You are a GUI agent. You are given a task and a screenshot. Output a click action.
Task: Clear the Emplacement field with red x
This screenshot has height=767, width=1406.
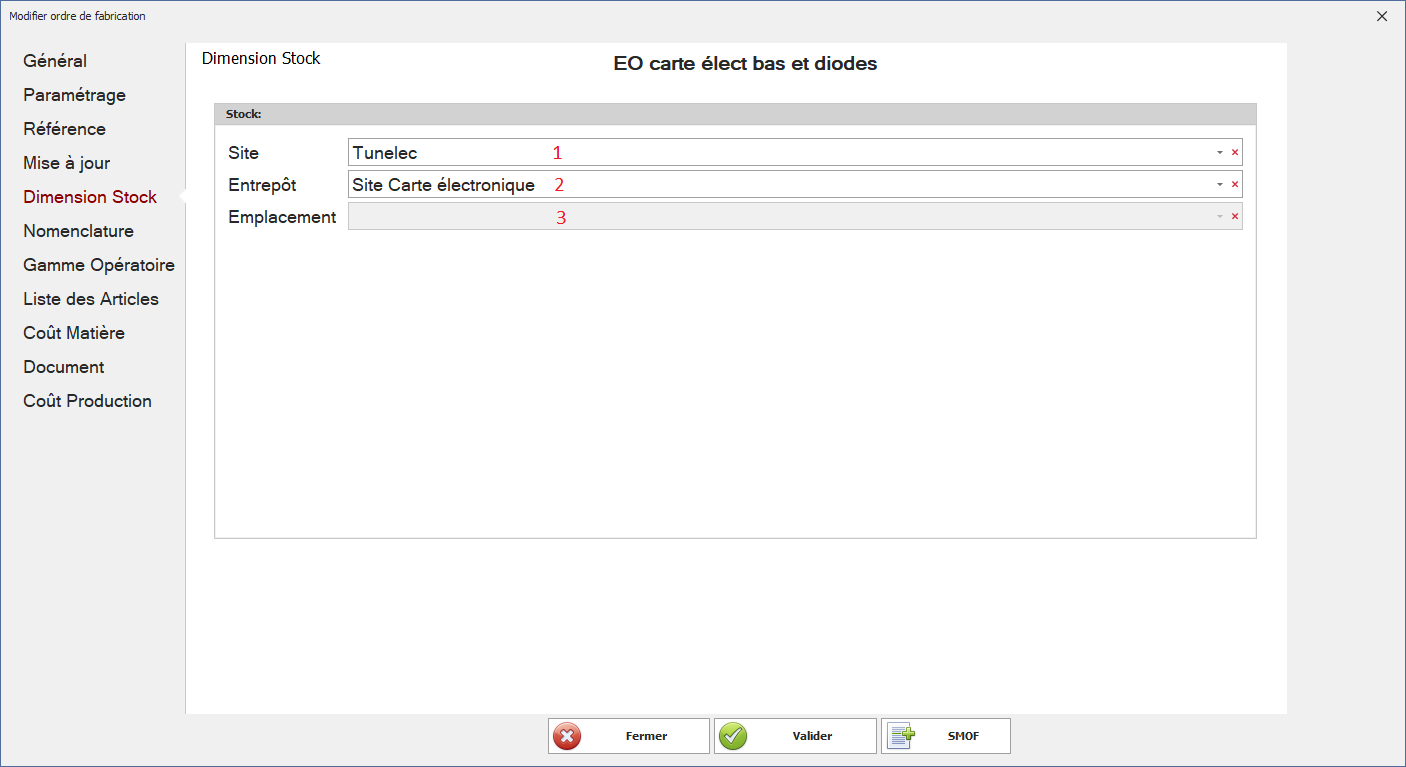(x=1234, y=217)
